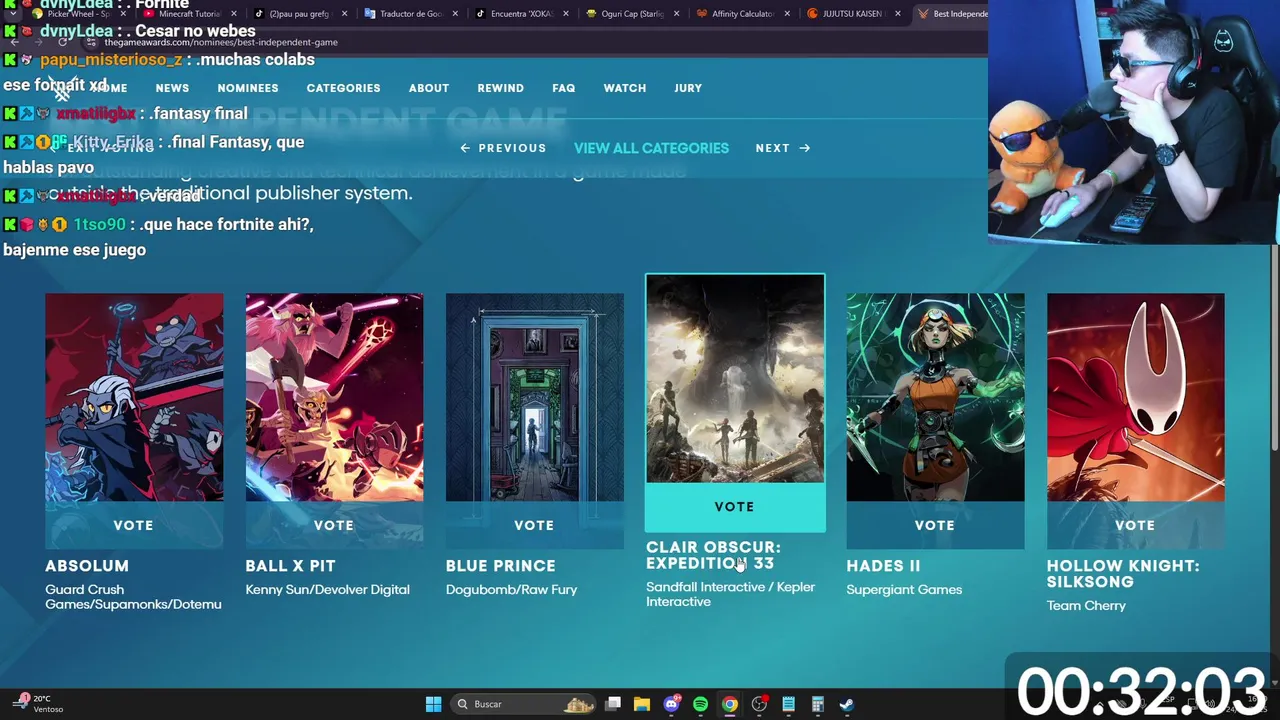Open the WATCH navigation item
Image resolution: width=1280 pixels, height=720 pixels.
coord(625,88)
